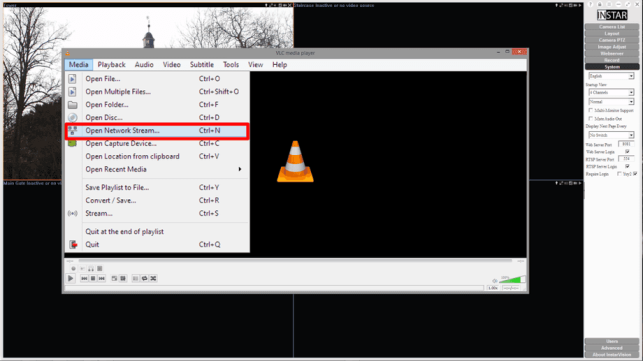This screenshot has height=361, width=643.
Task: Click the InstarVision lock icon
Action: [x=600, y=4]
